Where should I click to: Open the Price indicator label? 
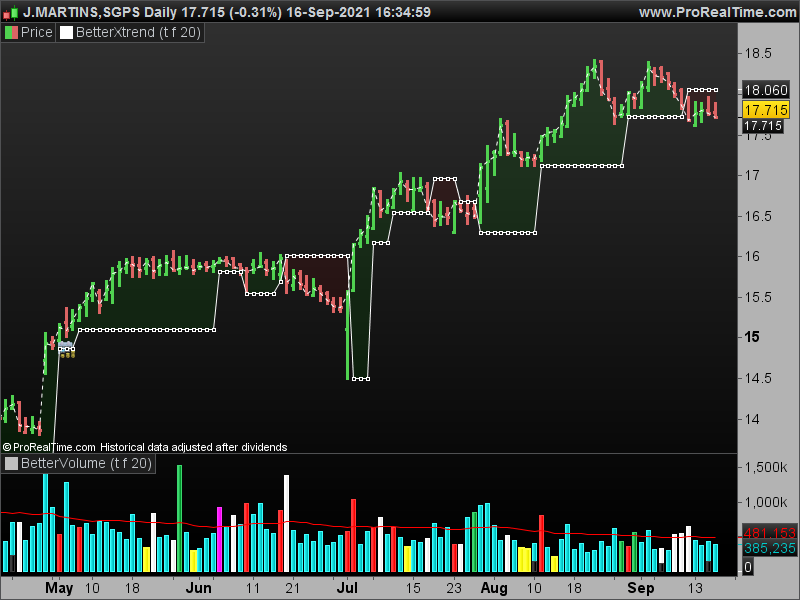(36, 33)
